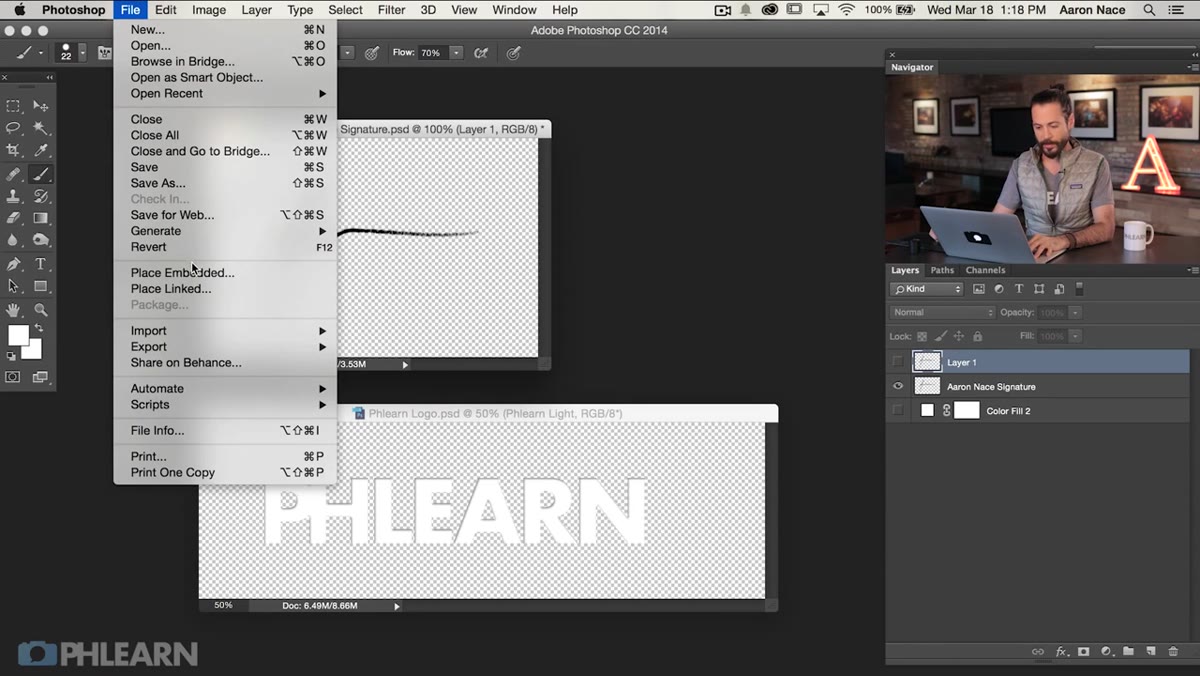
Task: Select the Clone Stamp tool
Action: [x=13, y=196]
